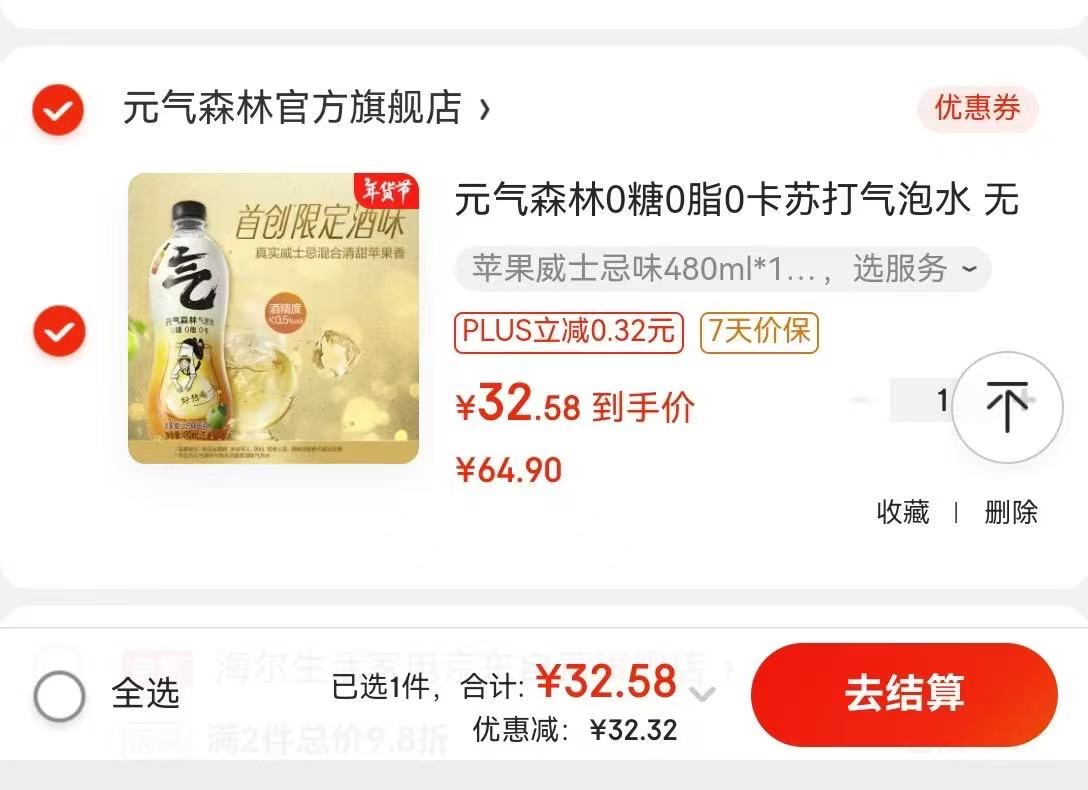Open the 元气森林官方旗舰店 store chevron
Viewport: 1088px width, 790px height.
tap(485, 109)
